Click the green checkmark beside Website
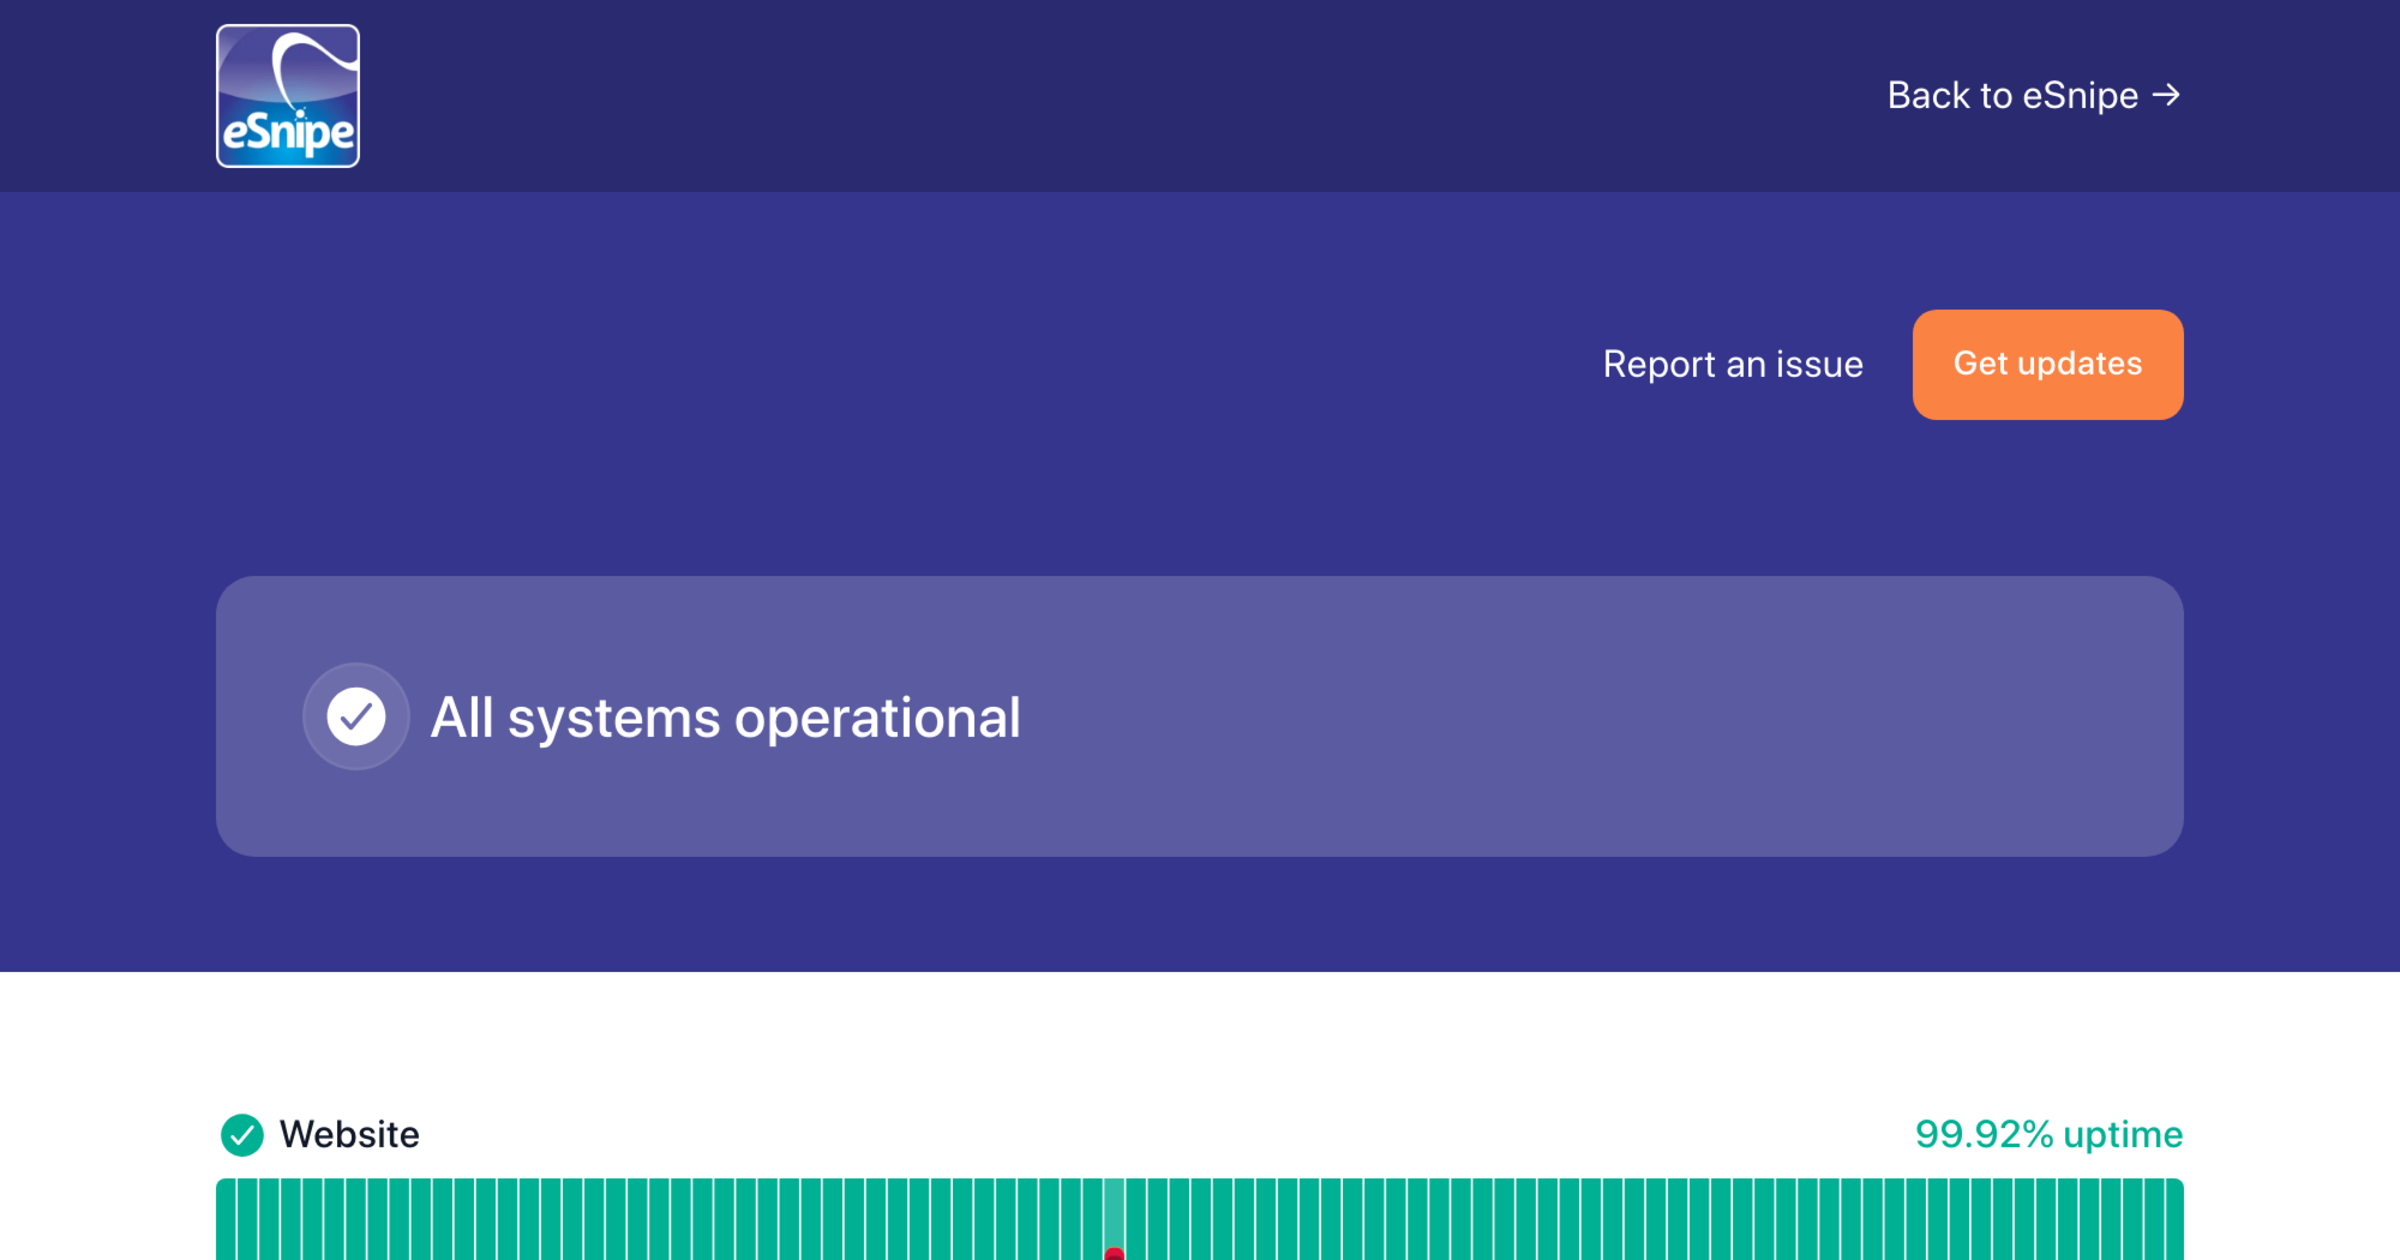Image resolution: width=2400 pixels, height=1260 pixels. [x=242, y=1135]
